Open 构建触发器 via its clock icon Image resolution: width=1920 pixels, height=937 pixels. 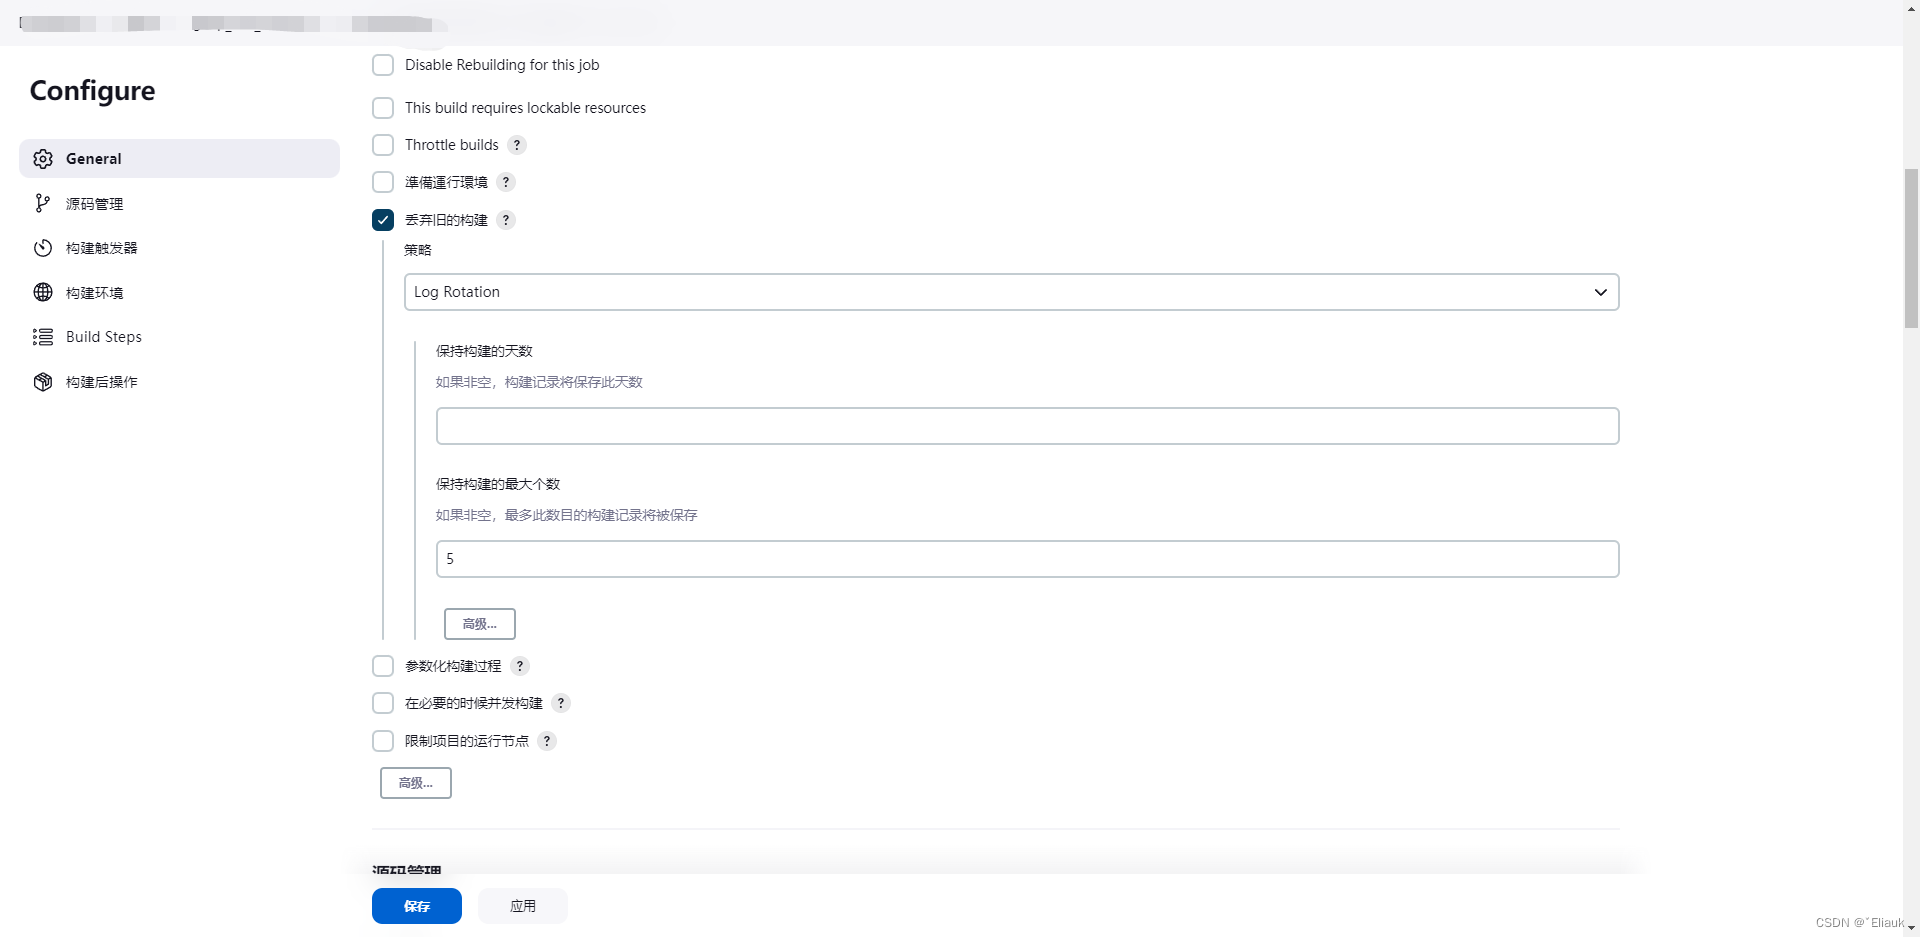pos(43,247)
